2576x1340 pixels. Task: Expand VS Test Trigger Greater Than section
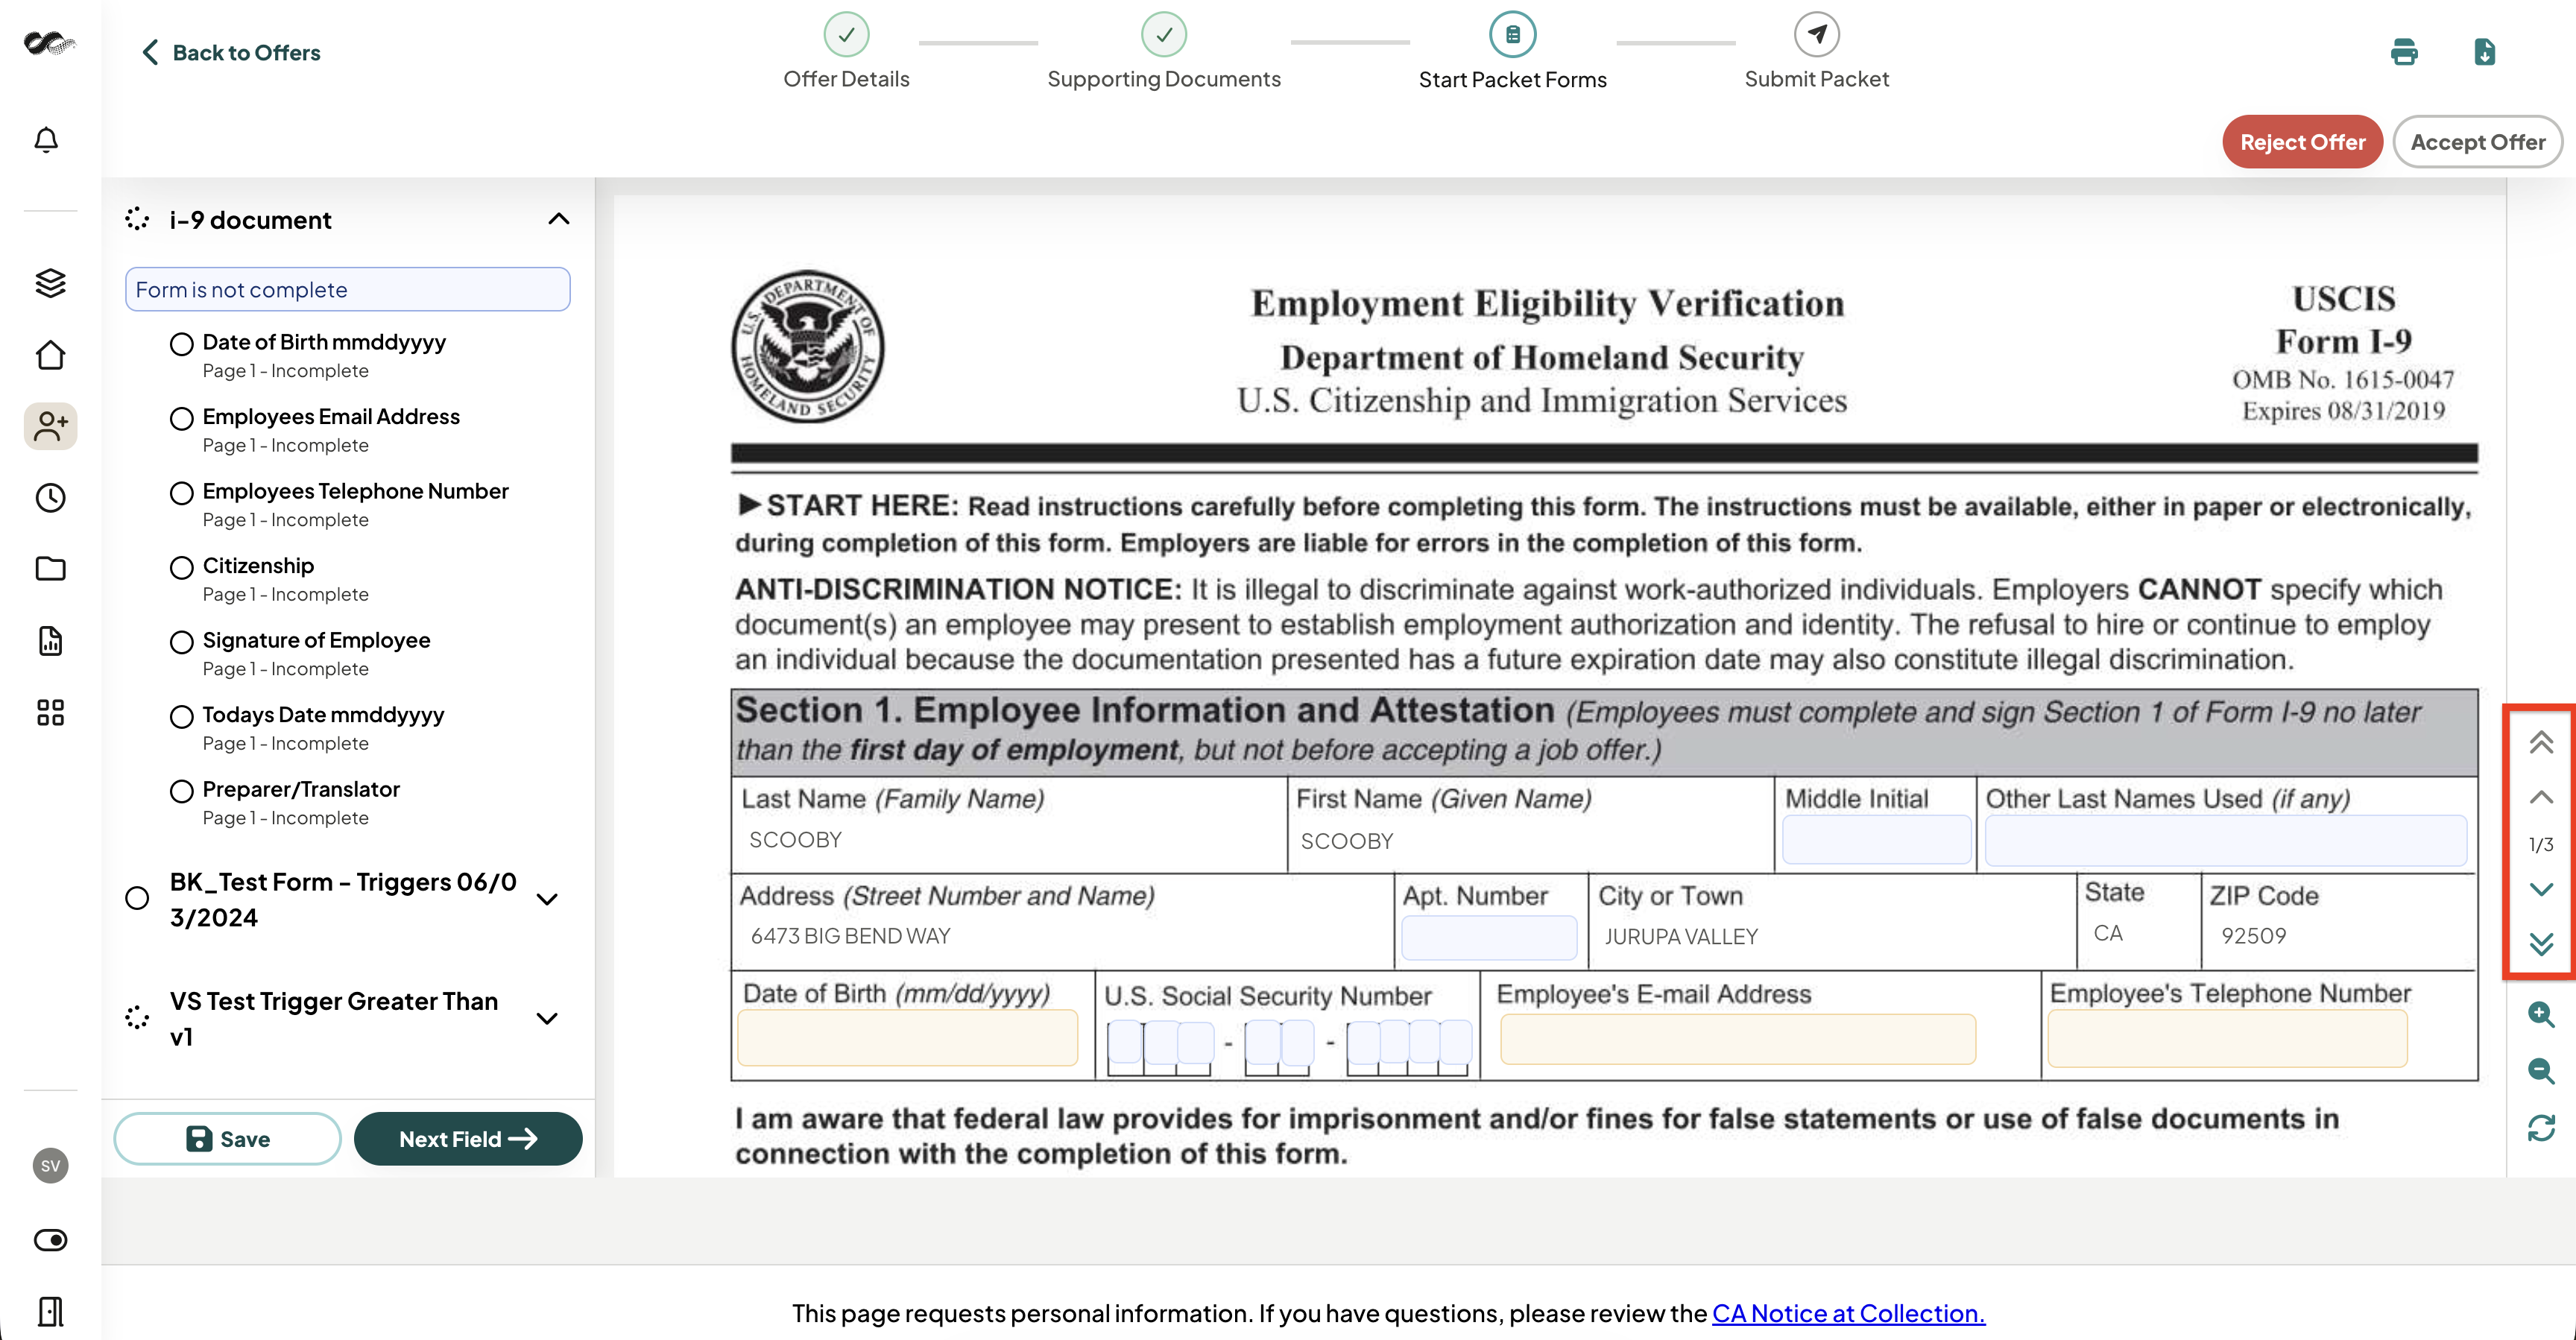tap(547, 1018)
